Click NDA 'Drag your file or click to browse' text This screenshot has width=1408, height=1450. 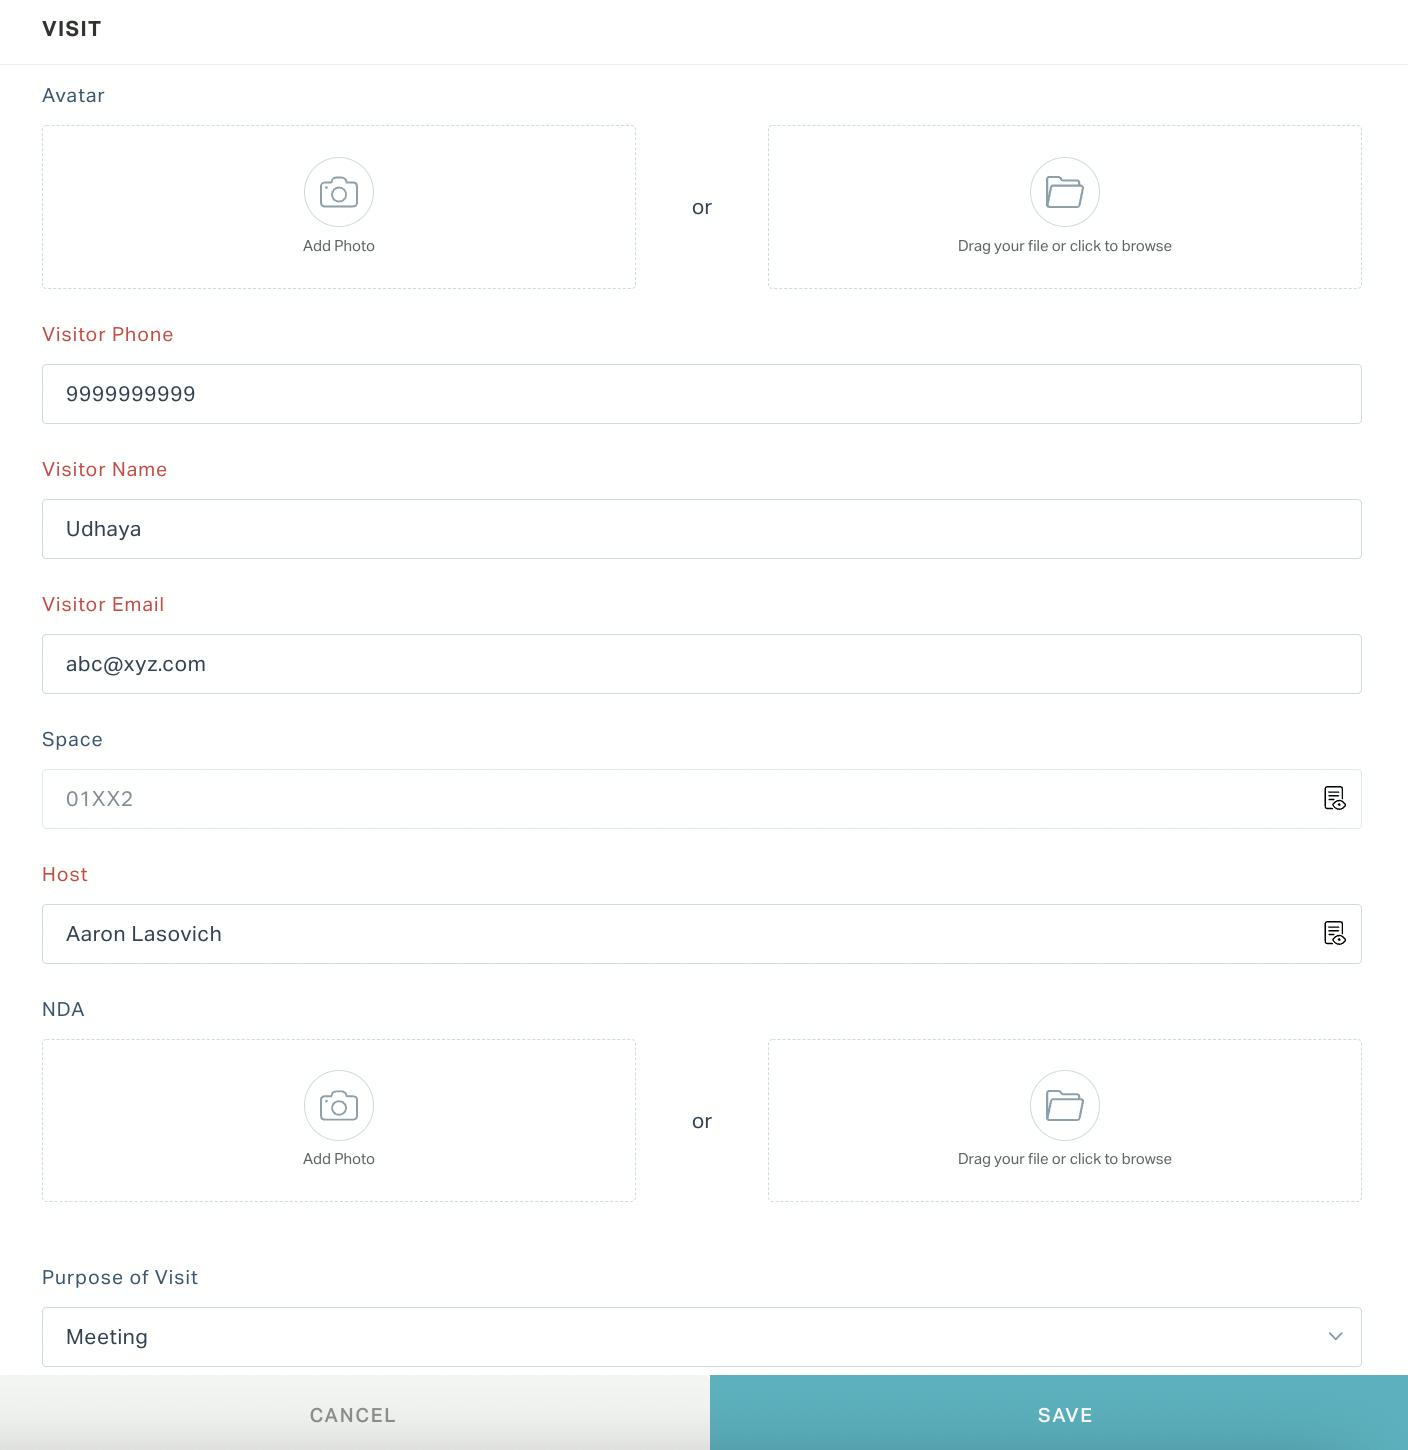[1065, 1159]
